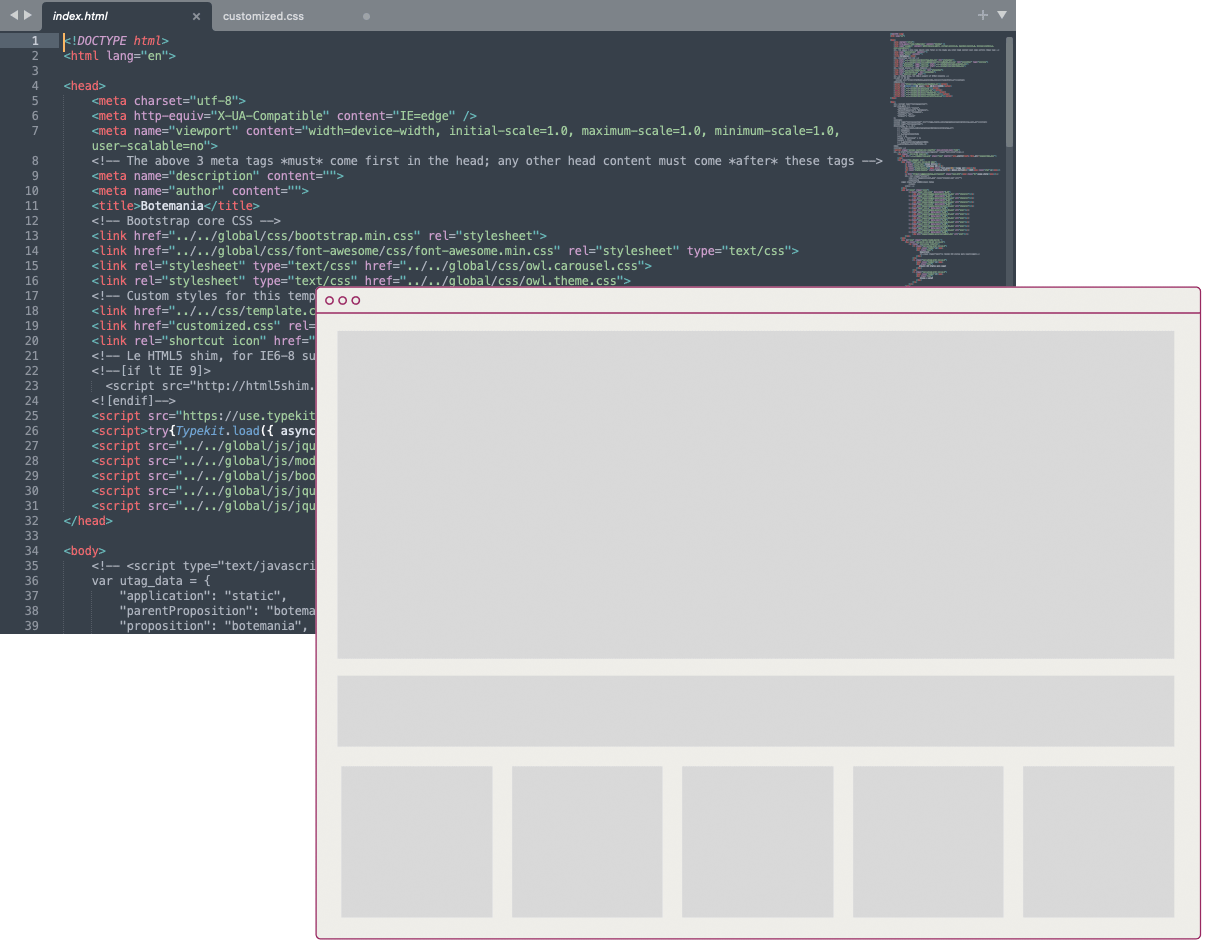Open the customized.css tab
This screenshot has height=943, width=1206.
(263, 16)
